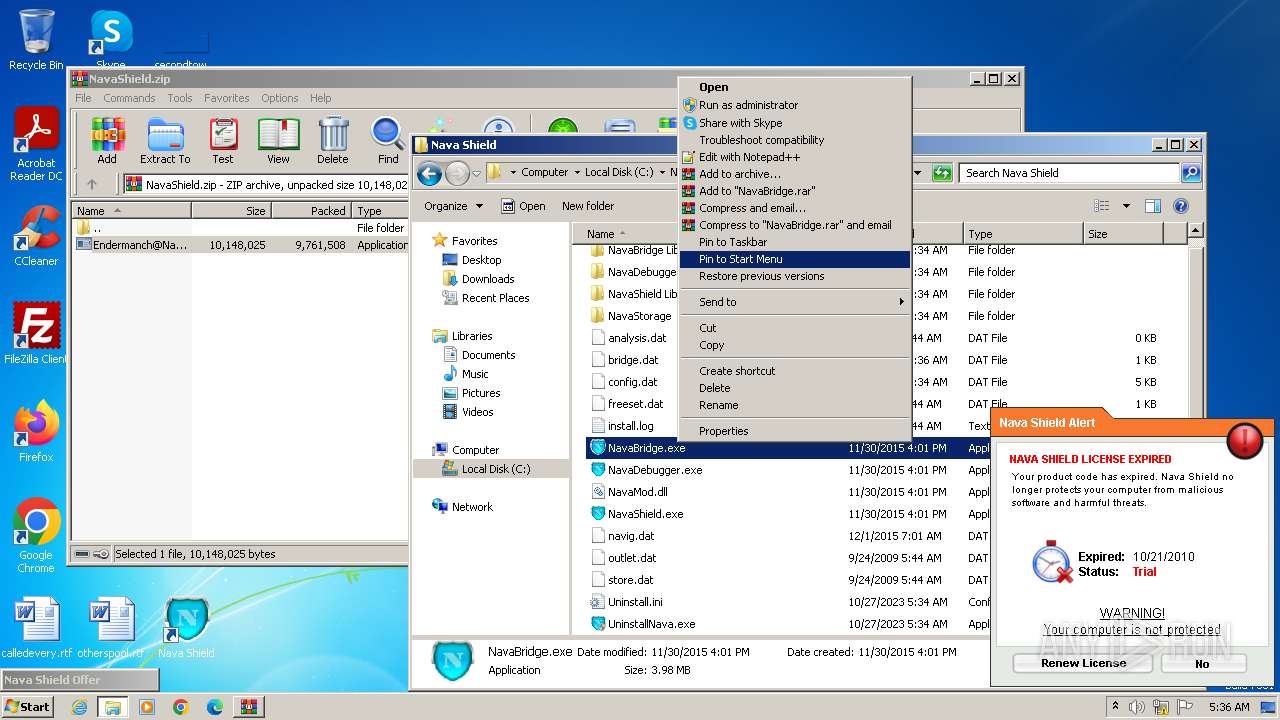Expand the view options dropdown arrow
This screenshot has height=720, width=1280.
(1126, 206)
